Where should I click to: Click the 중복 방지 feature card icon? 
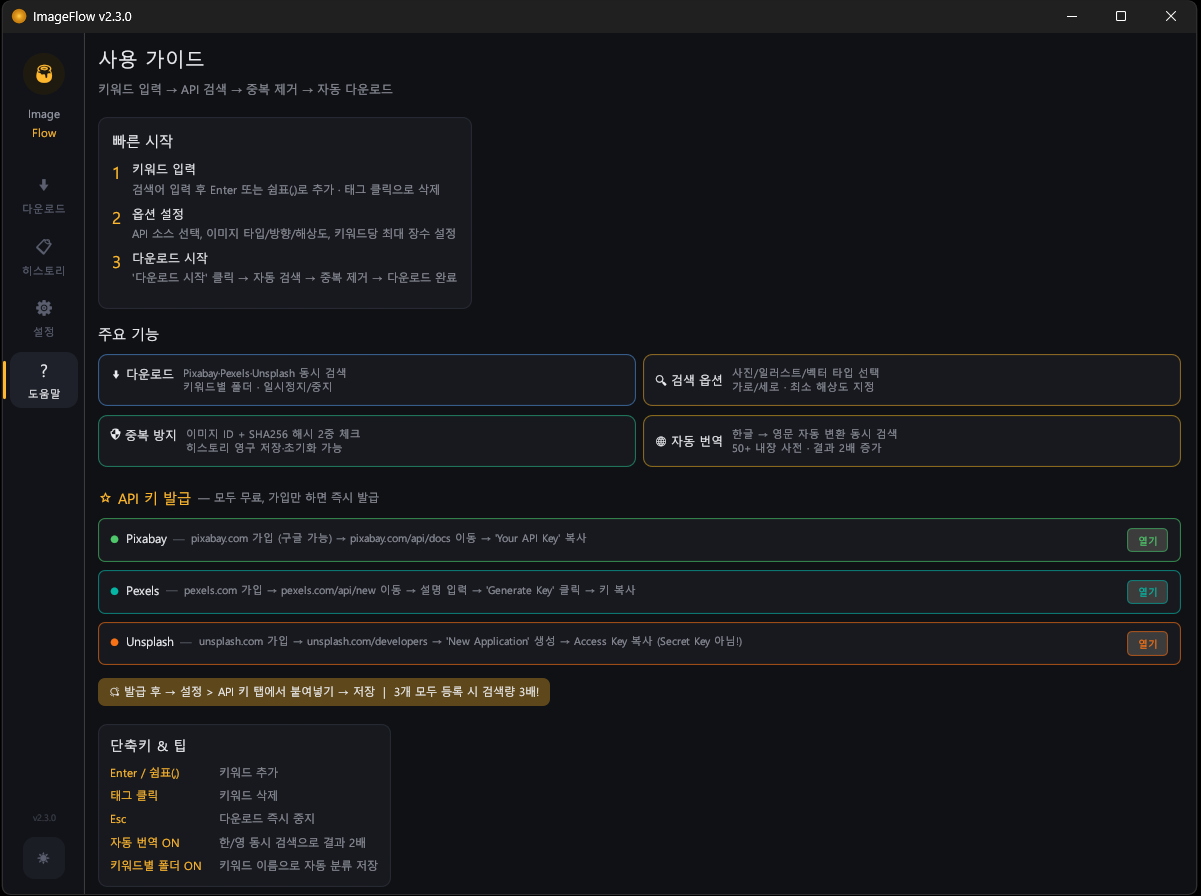(x=115, y=435)
